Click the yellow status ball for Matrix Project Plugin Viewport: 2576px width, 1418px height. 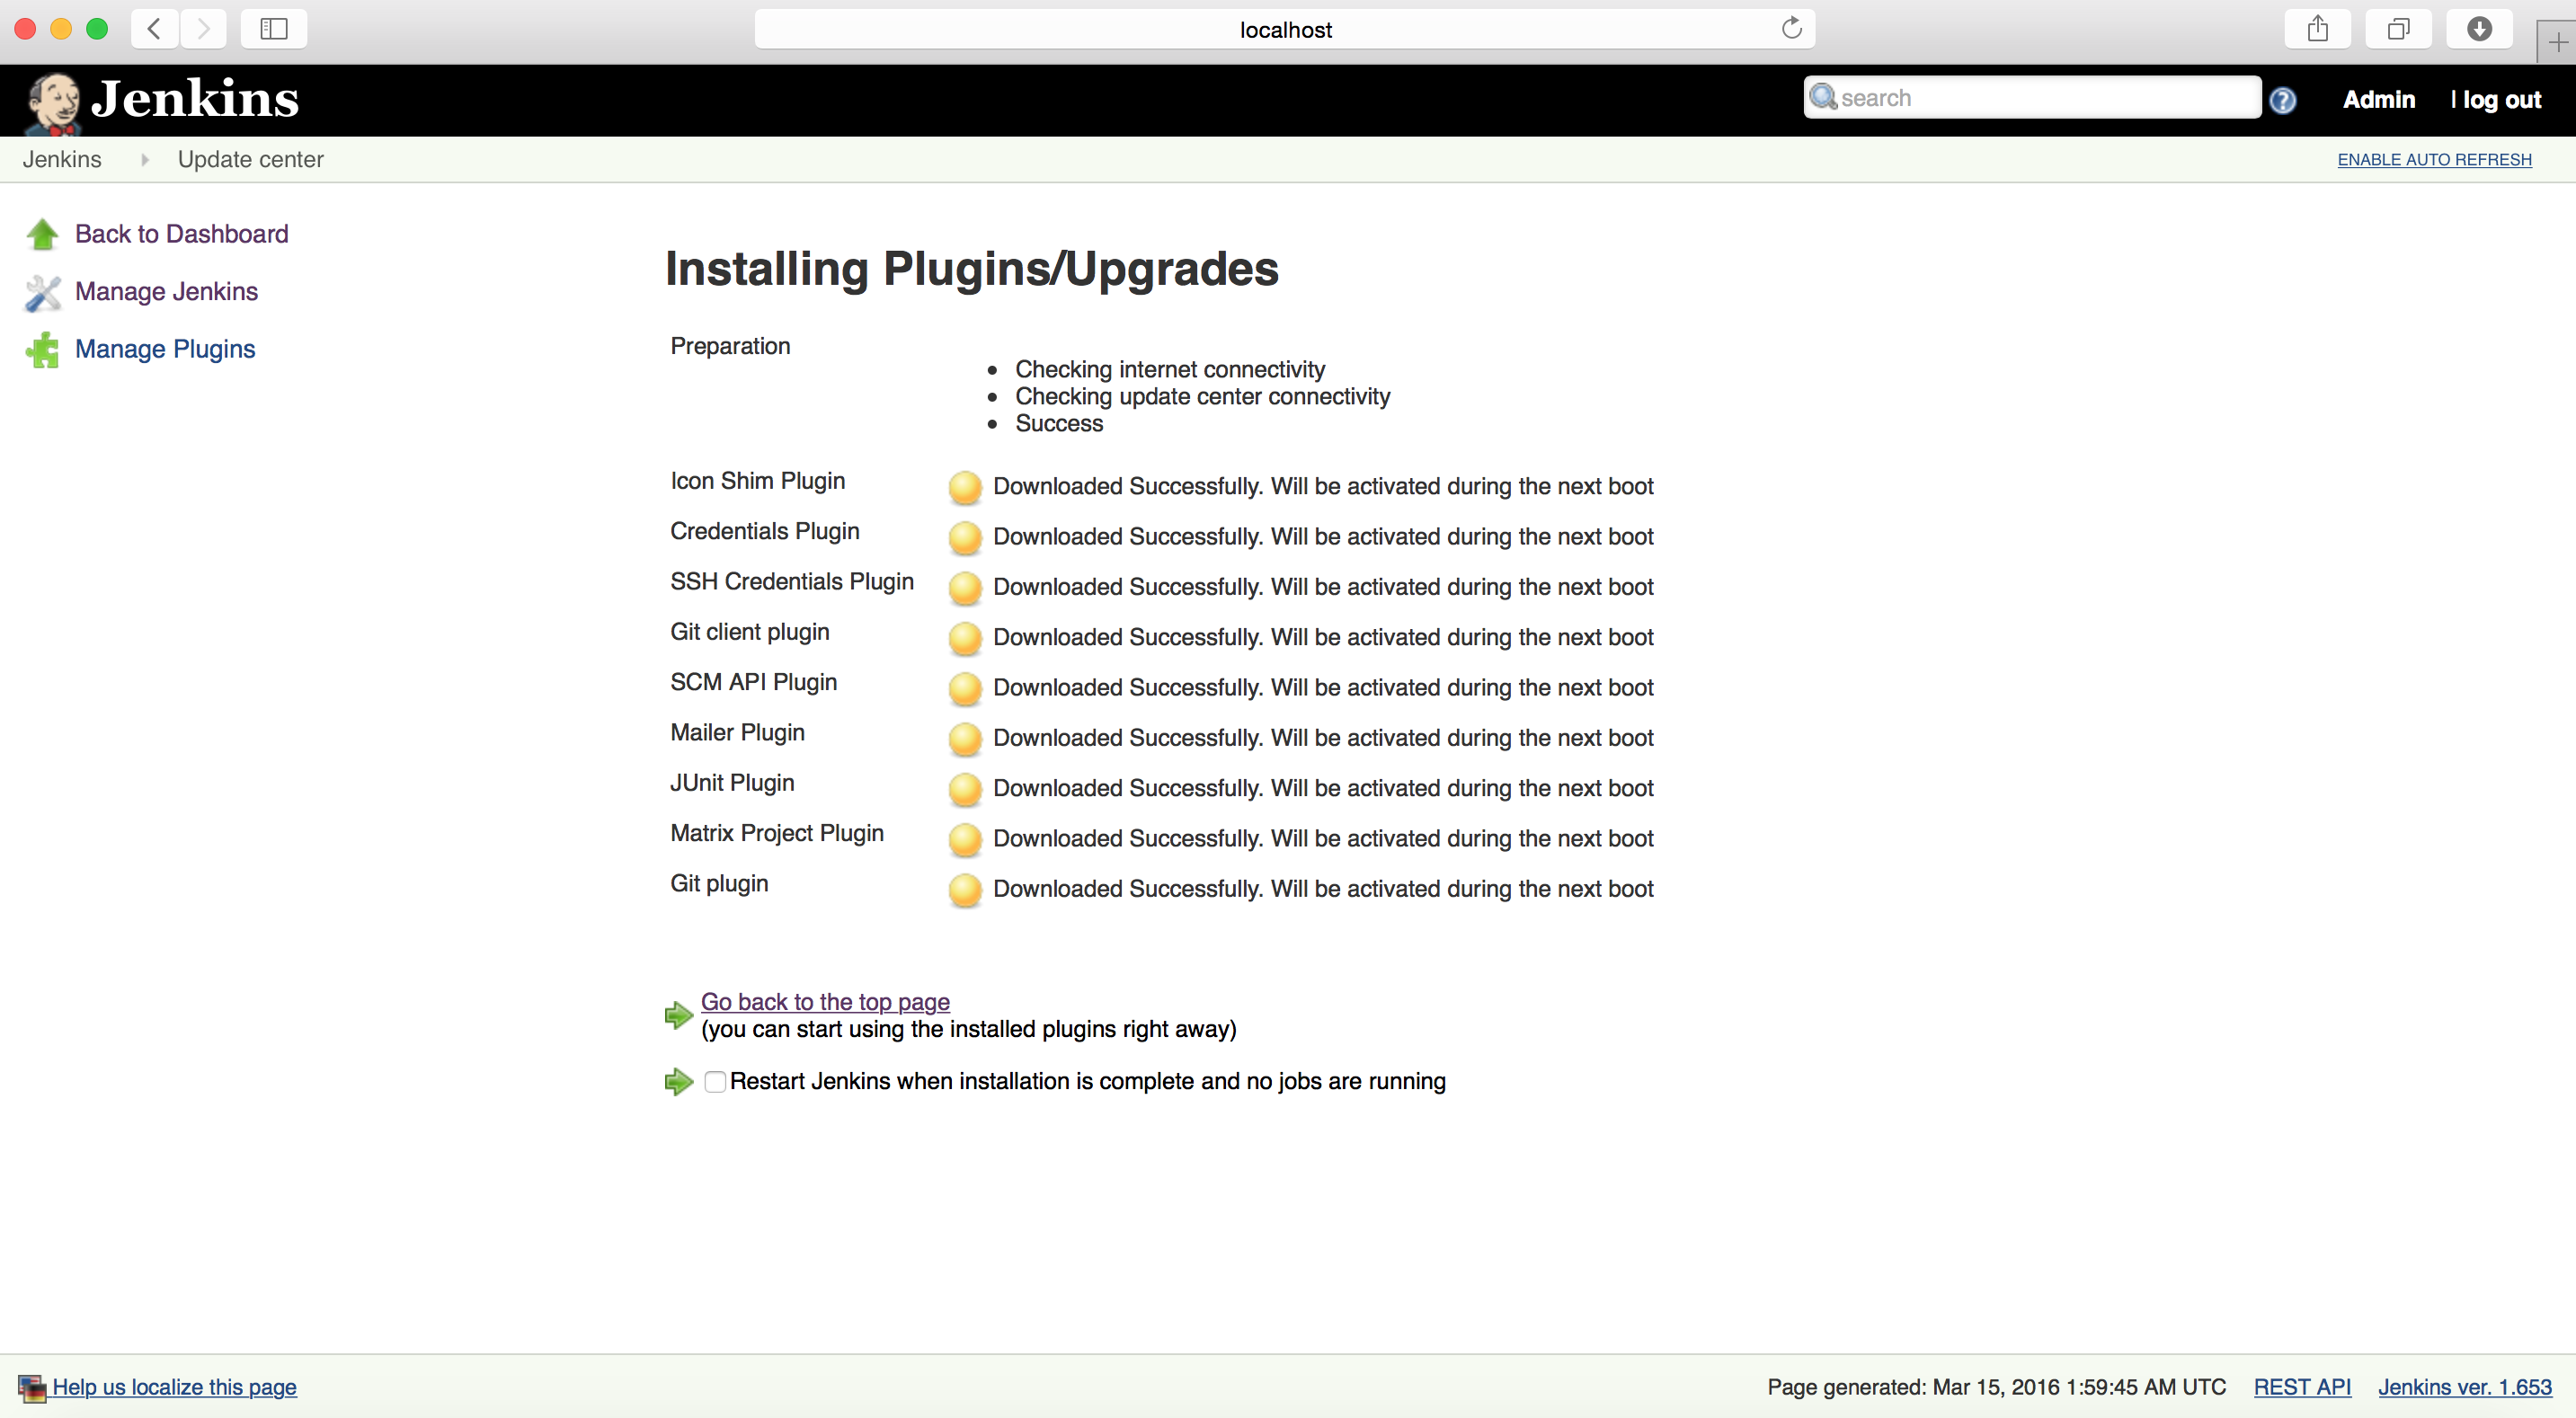[x=965, y=839]
